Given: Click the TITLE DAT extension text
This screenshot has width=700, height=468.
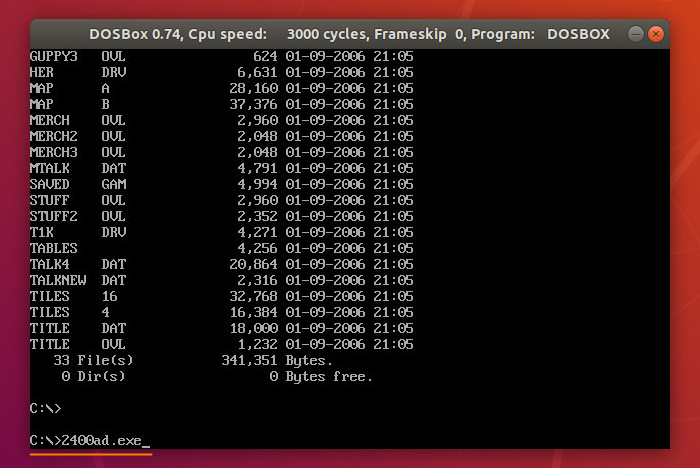Looking at the screenshot, I should tap(114, 328).
